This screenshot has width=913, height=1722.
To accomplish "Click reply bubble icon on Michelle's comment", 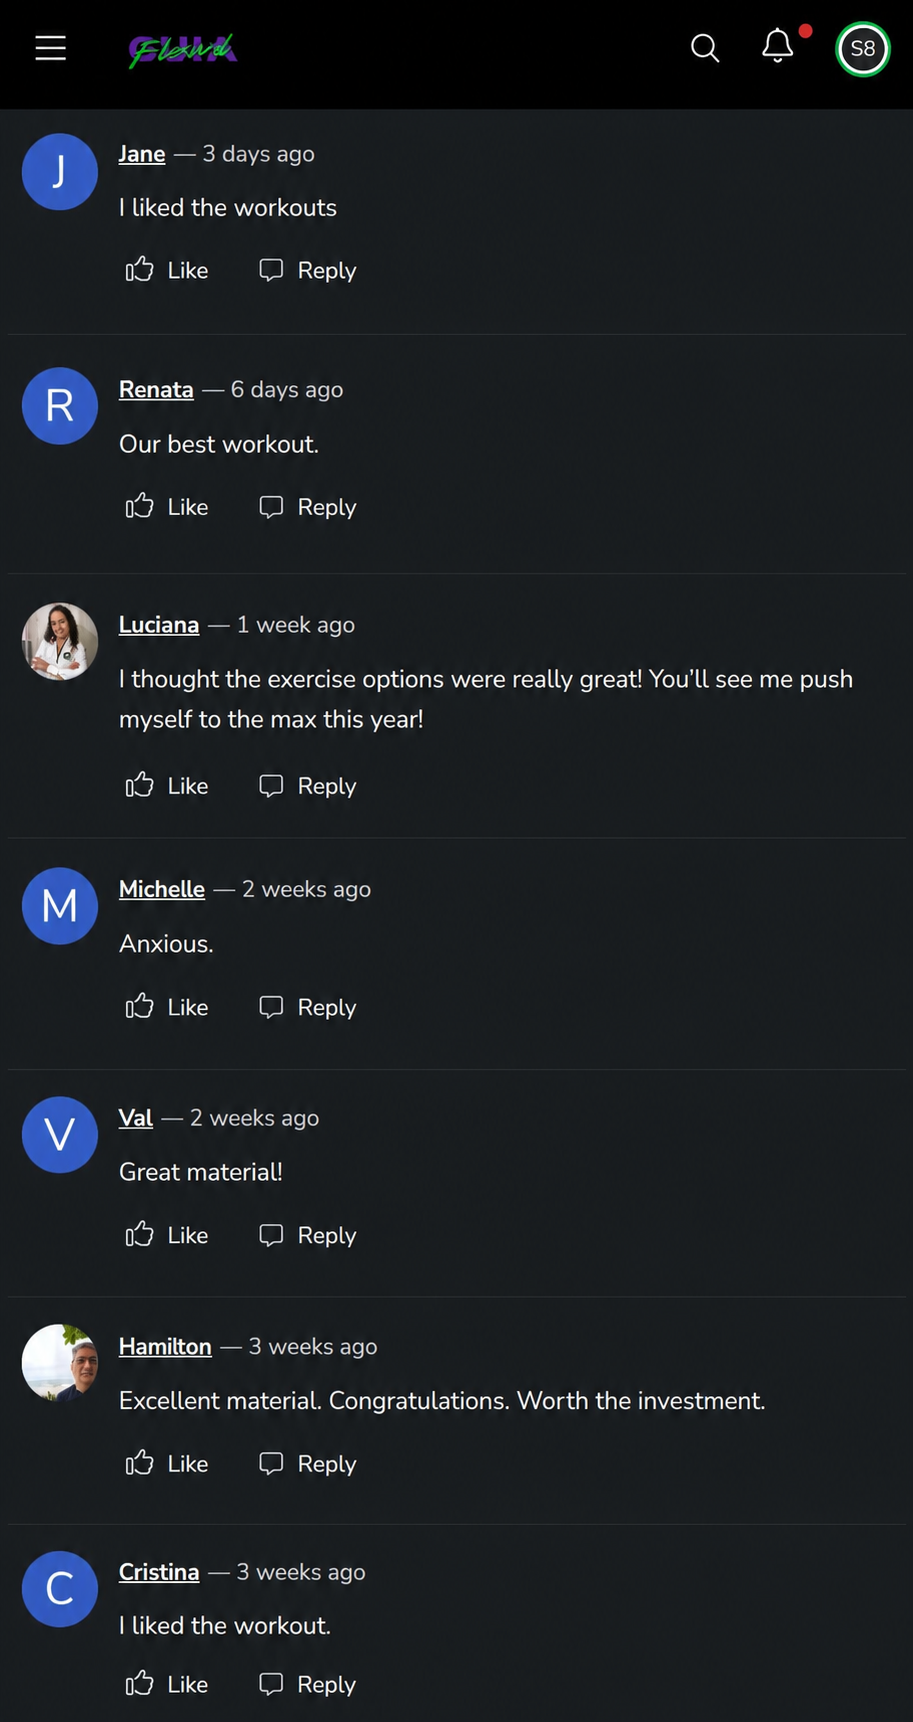I will (271, 1007).
